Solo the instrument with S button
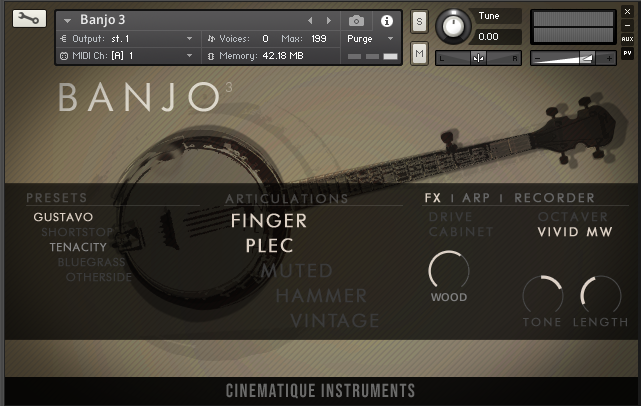The image size is (641, 406). pos(419,21)
